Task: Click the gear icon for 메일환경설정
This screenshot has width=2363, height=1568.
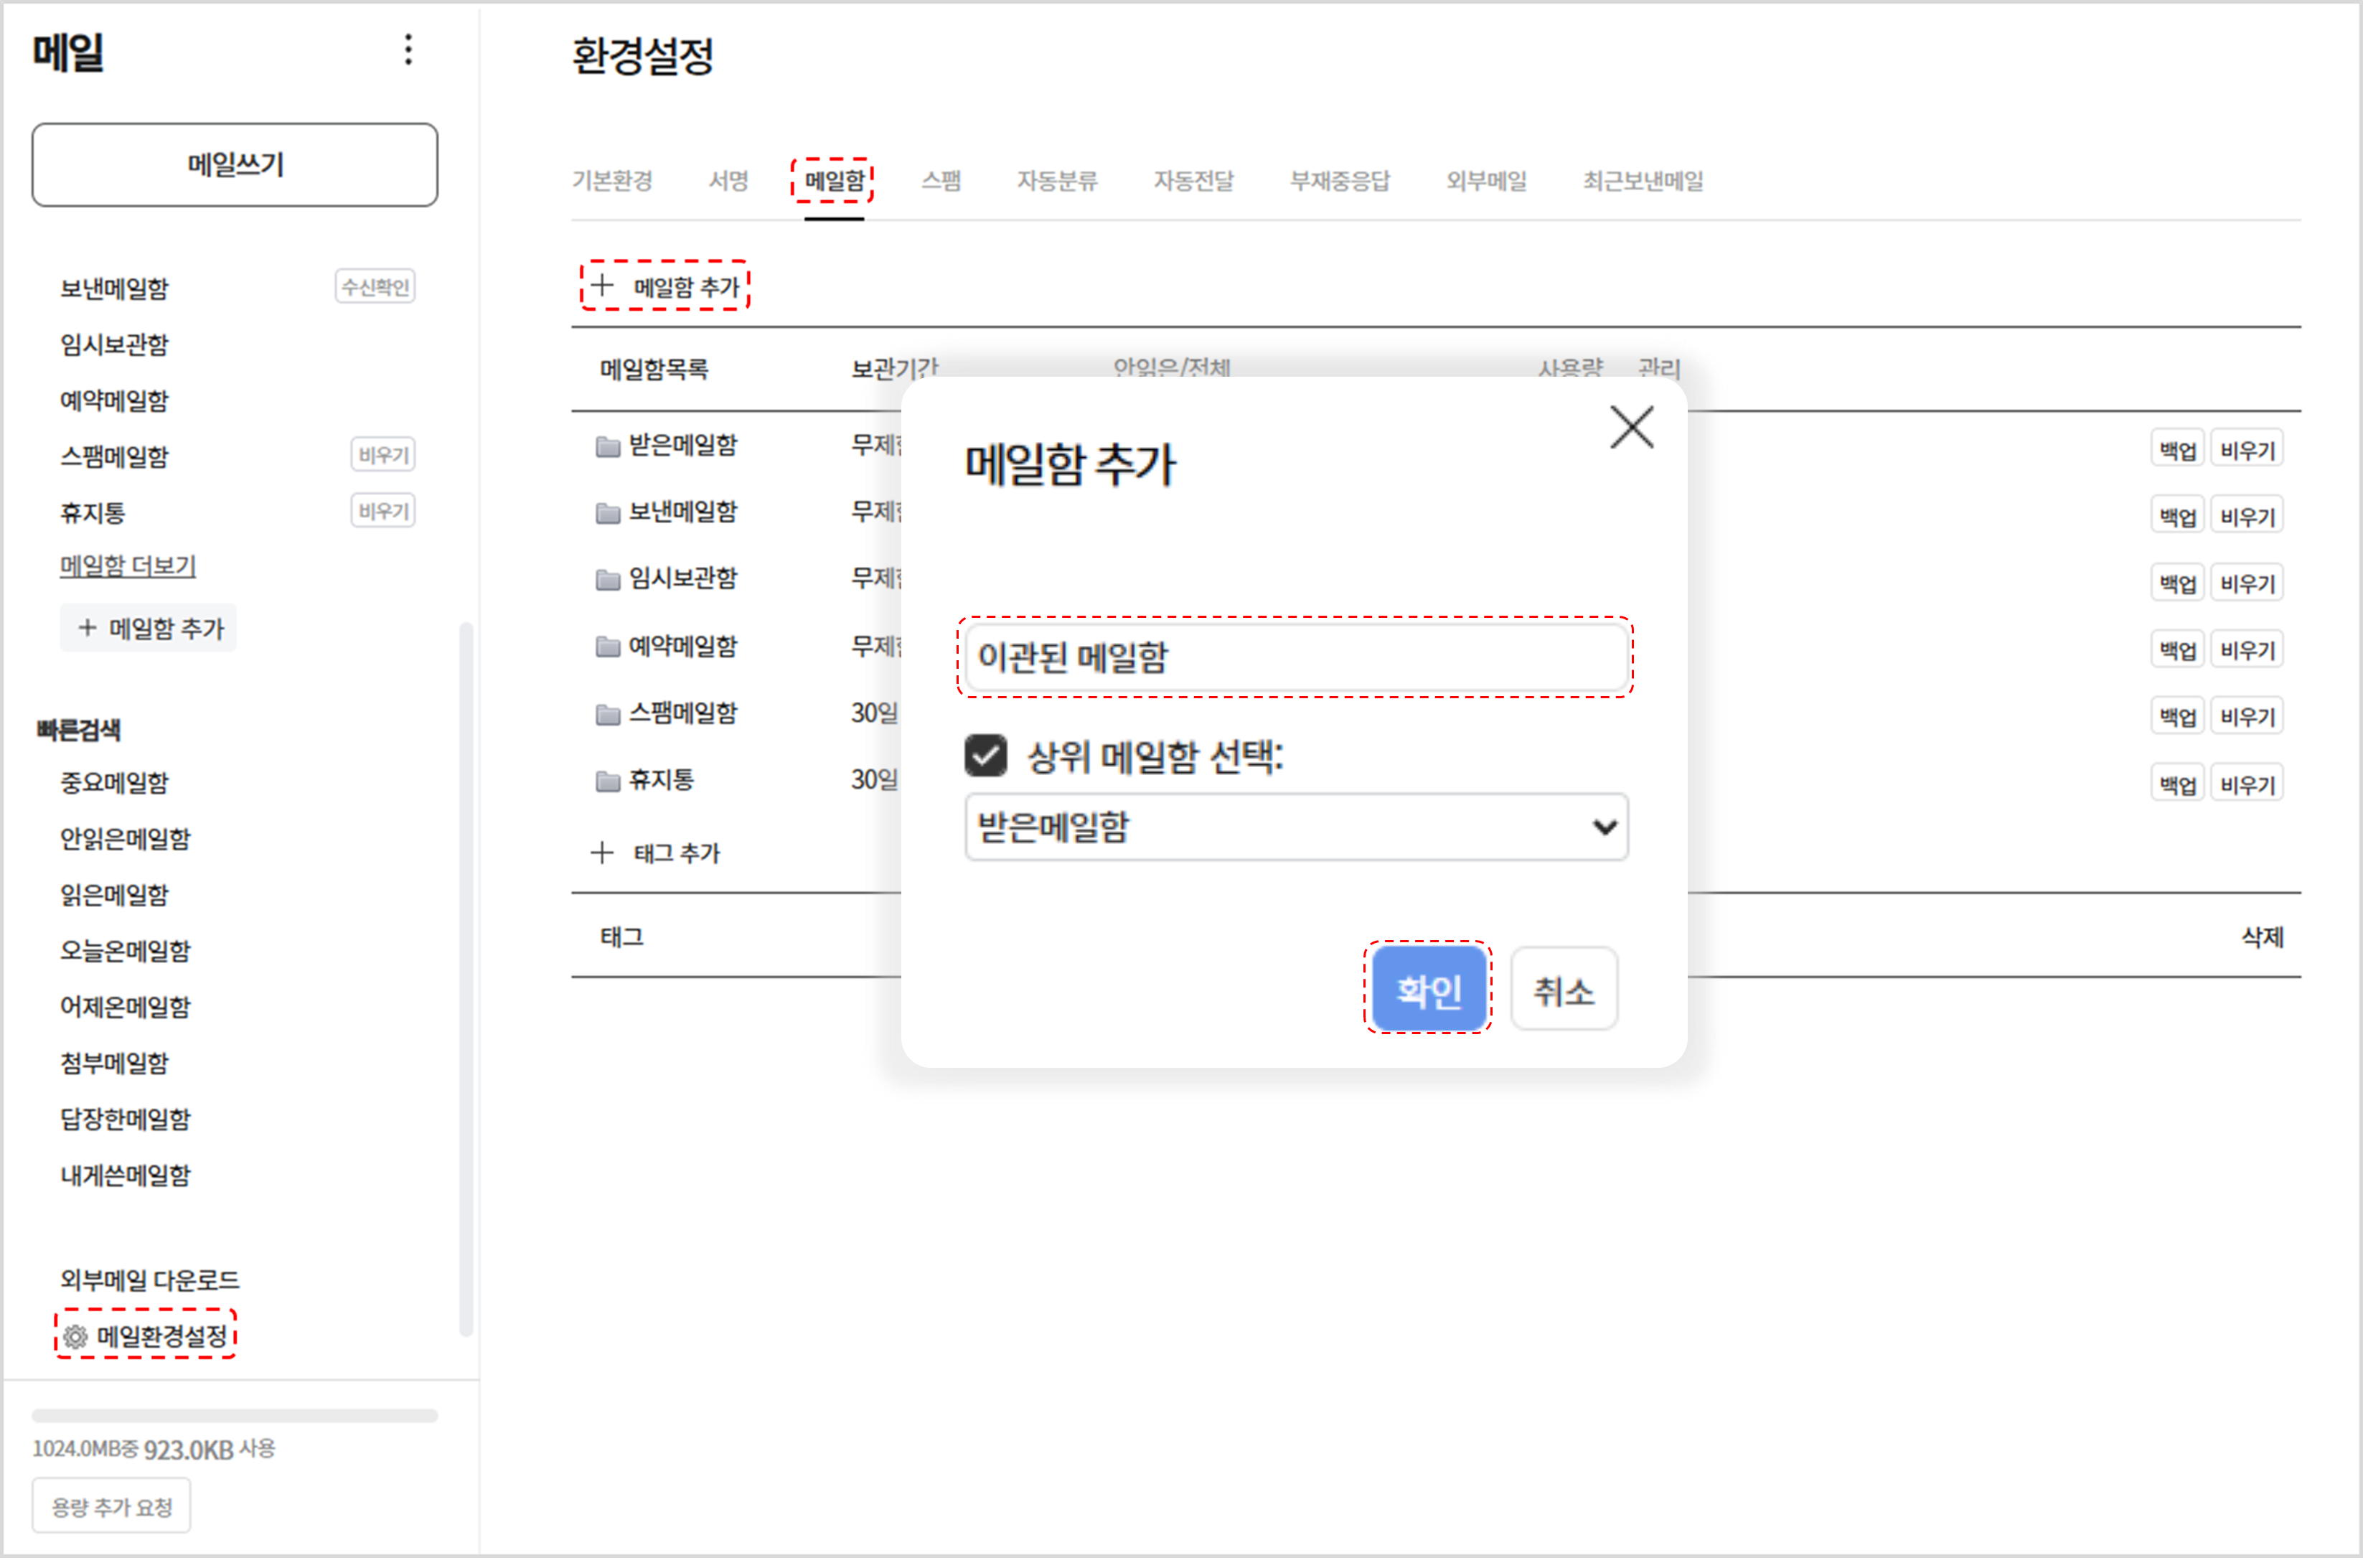Action: click(x=75, y=1337)
